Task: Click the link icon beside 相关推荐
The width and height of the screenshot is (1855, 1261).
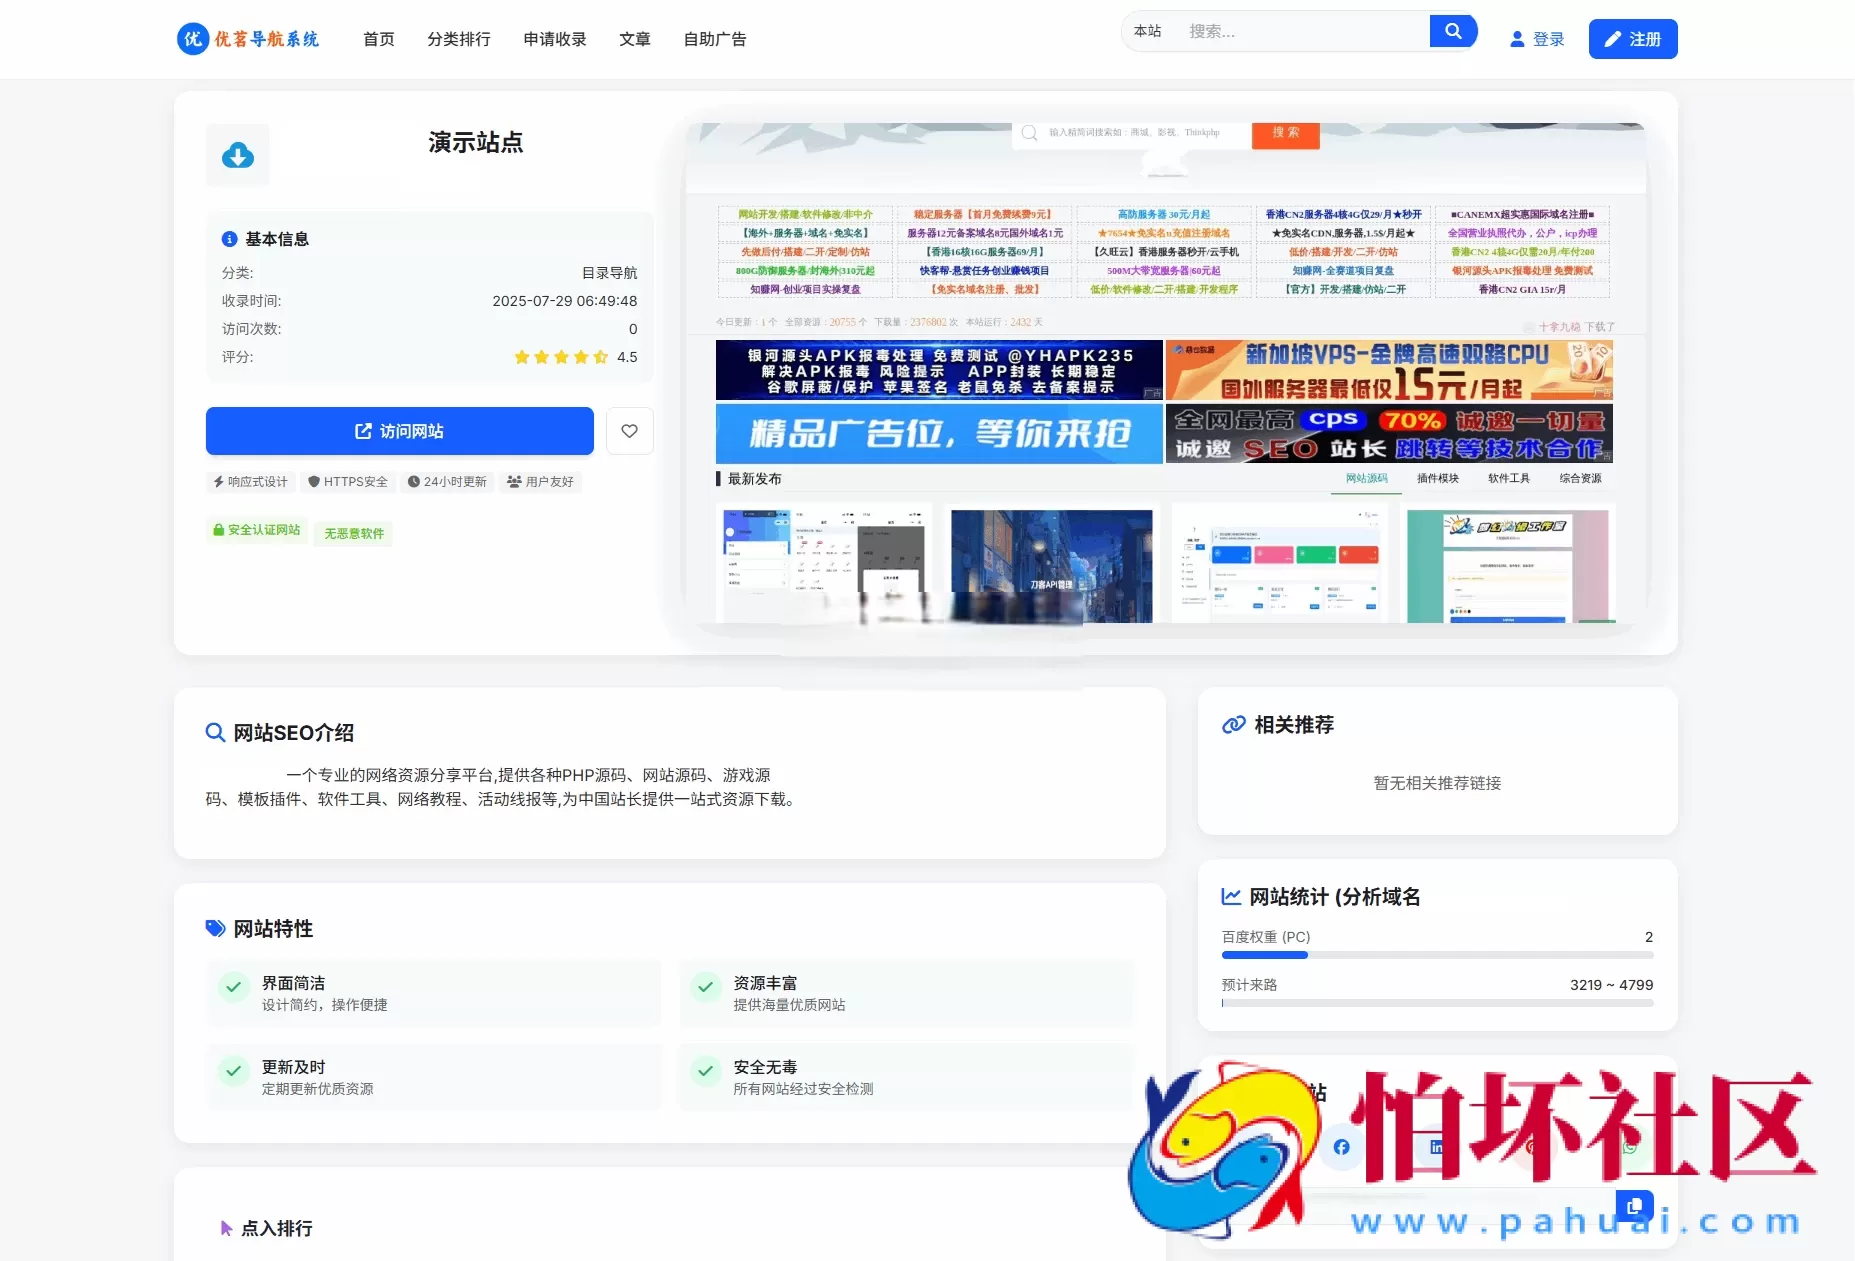Action: [1233, 724]
